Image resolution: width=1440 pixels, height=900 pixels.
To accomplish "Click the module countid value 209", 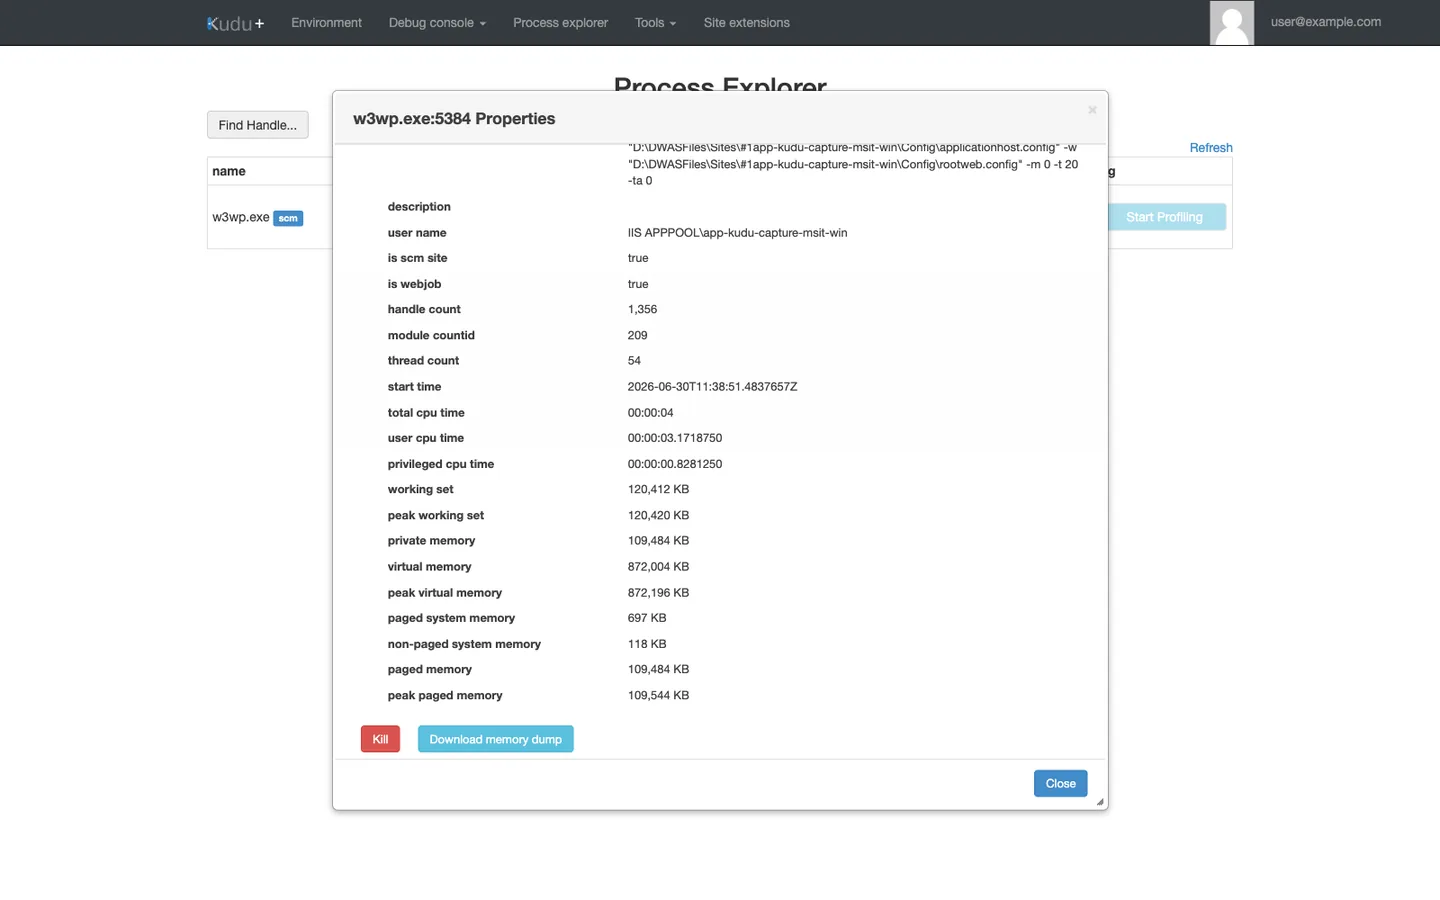I will (637, 336).
